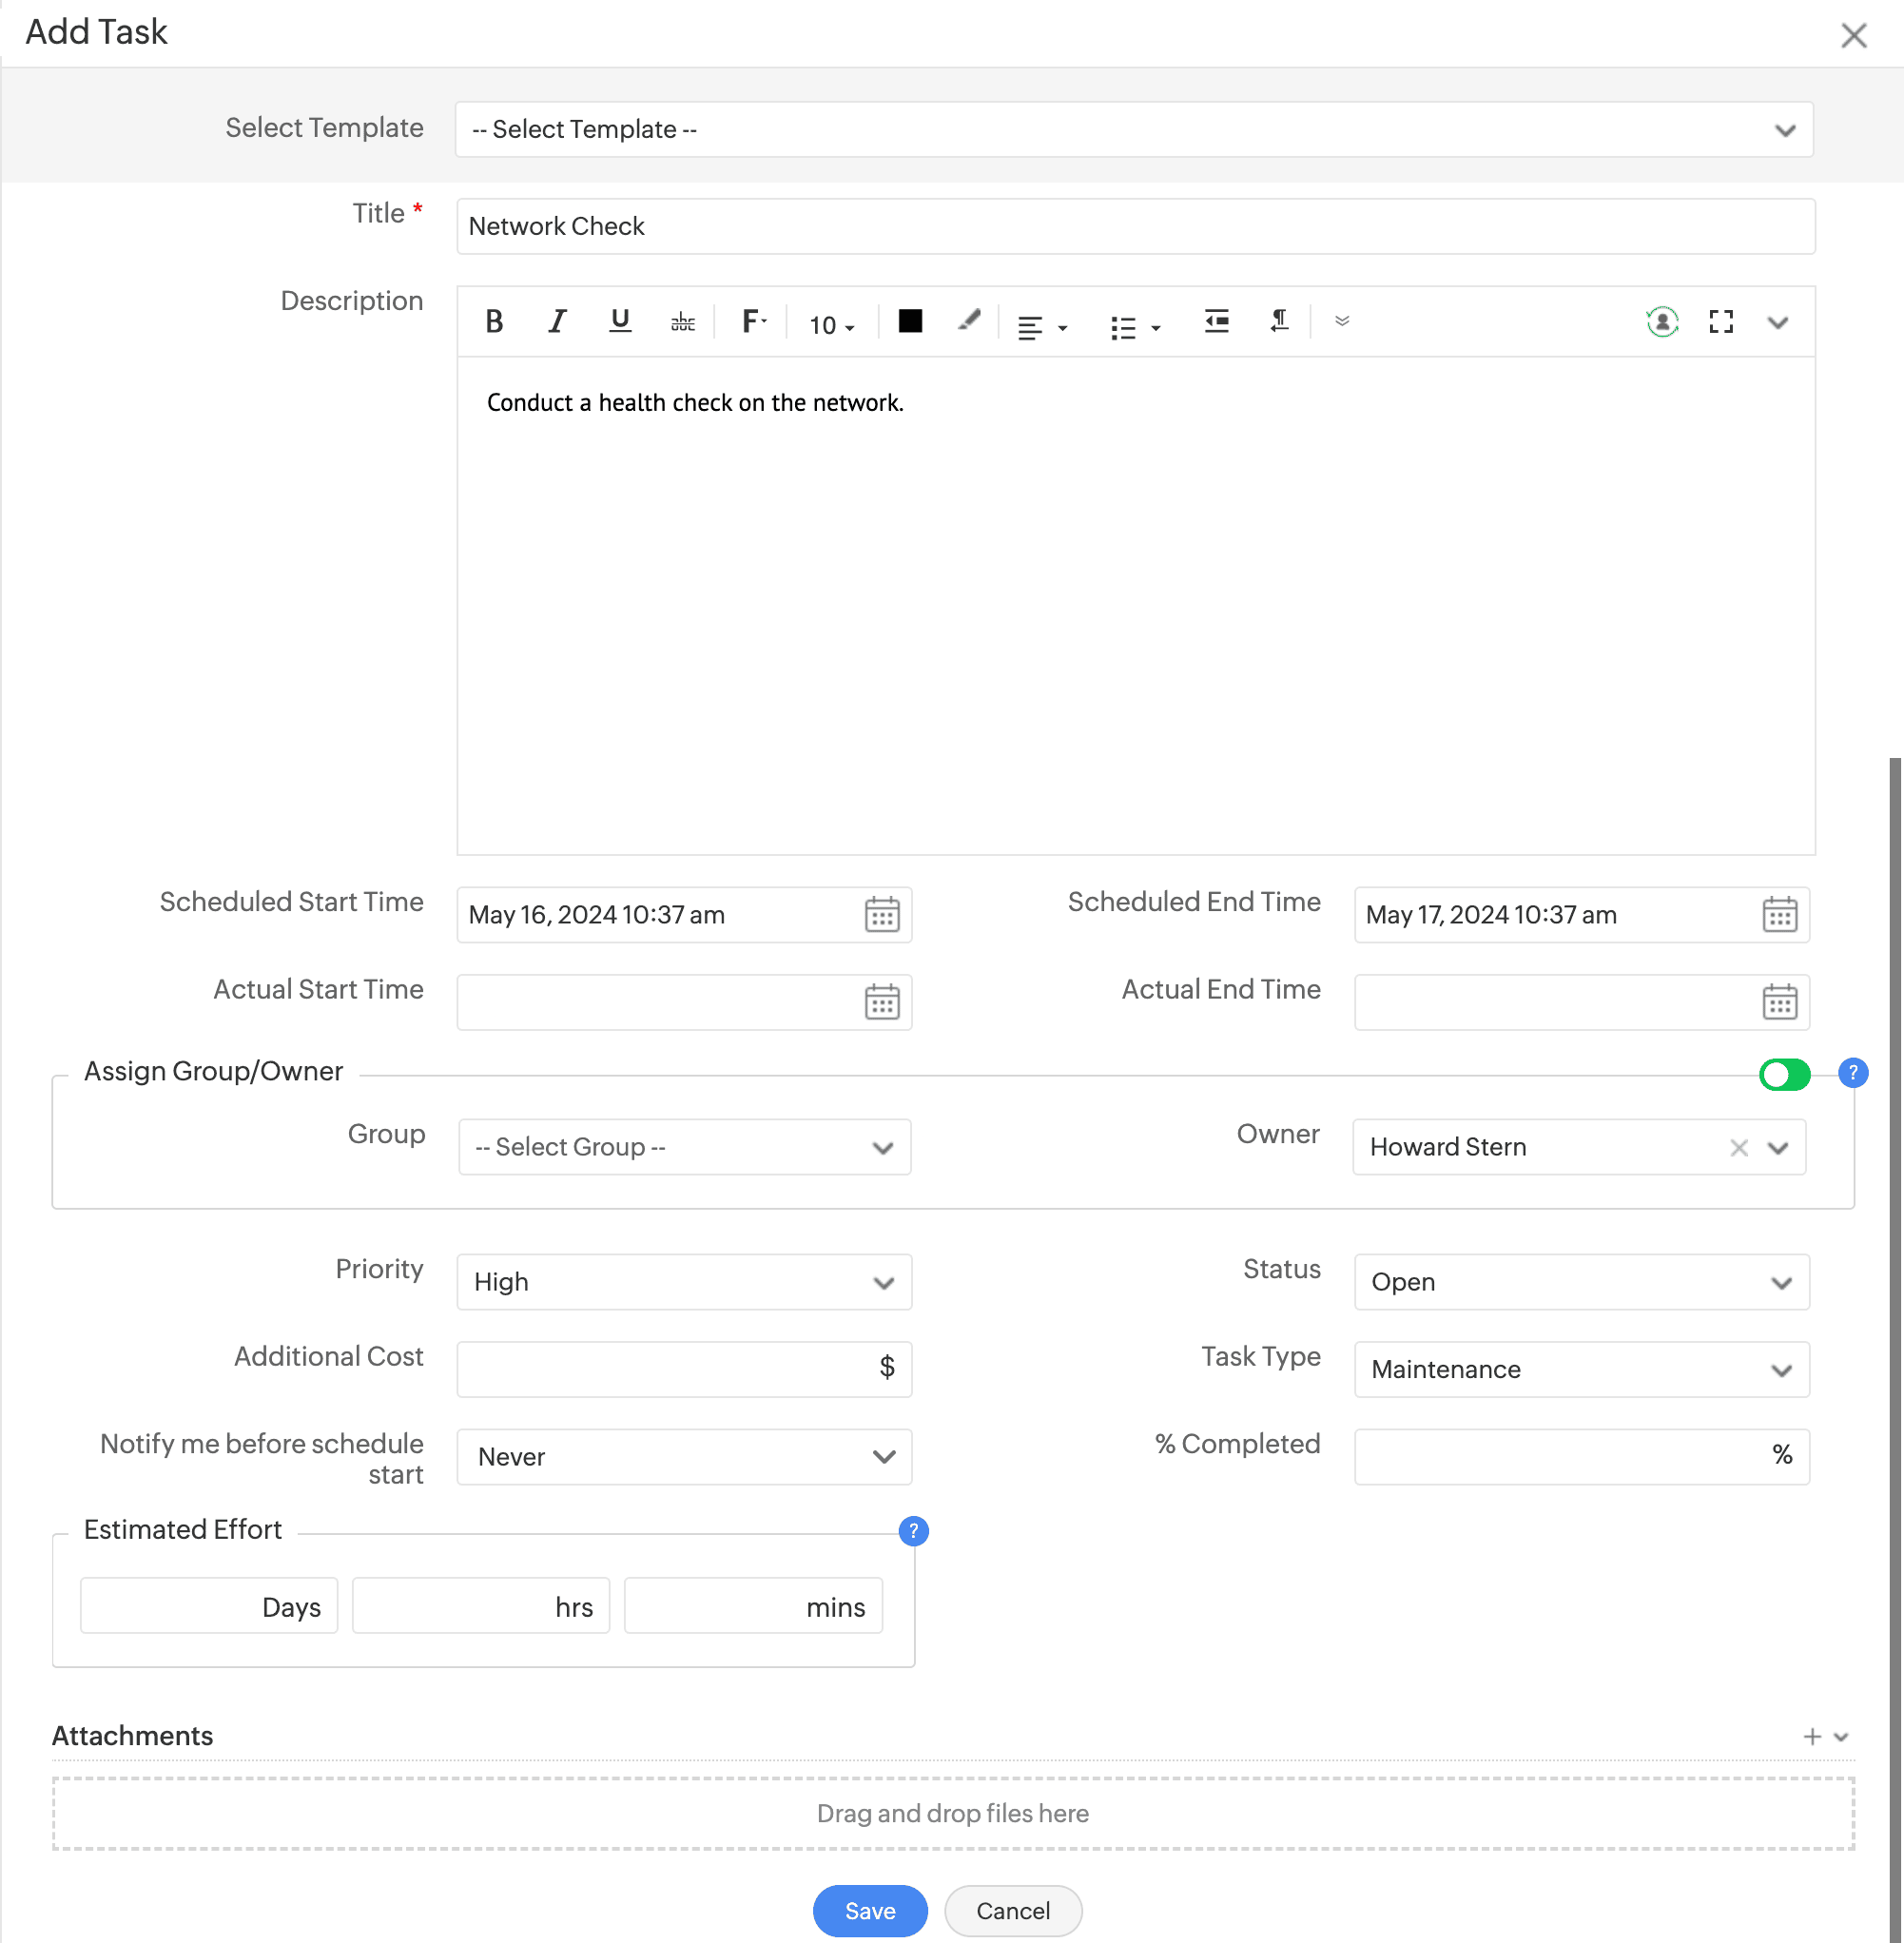Open the font family picker

pyautogui.click(x=753, y=322)
